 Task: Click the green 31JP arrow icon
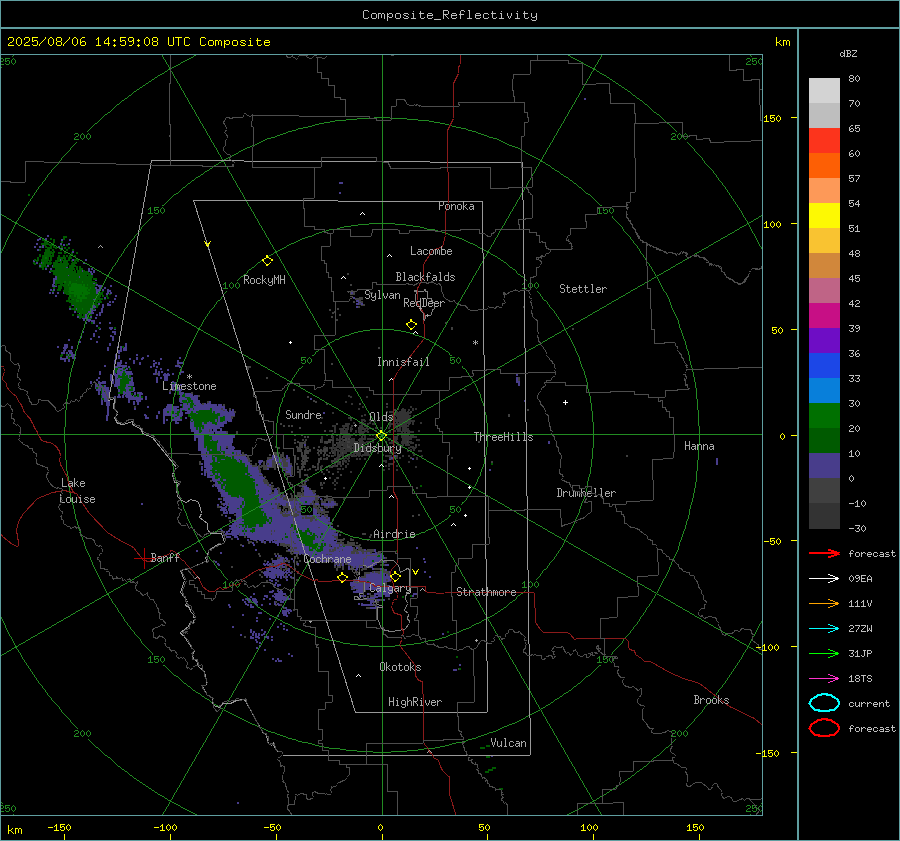pos(824,653)
